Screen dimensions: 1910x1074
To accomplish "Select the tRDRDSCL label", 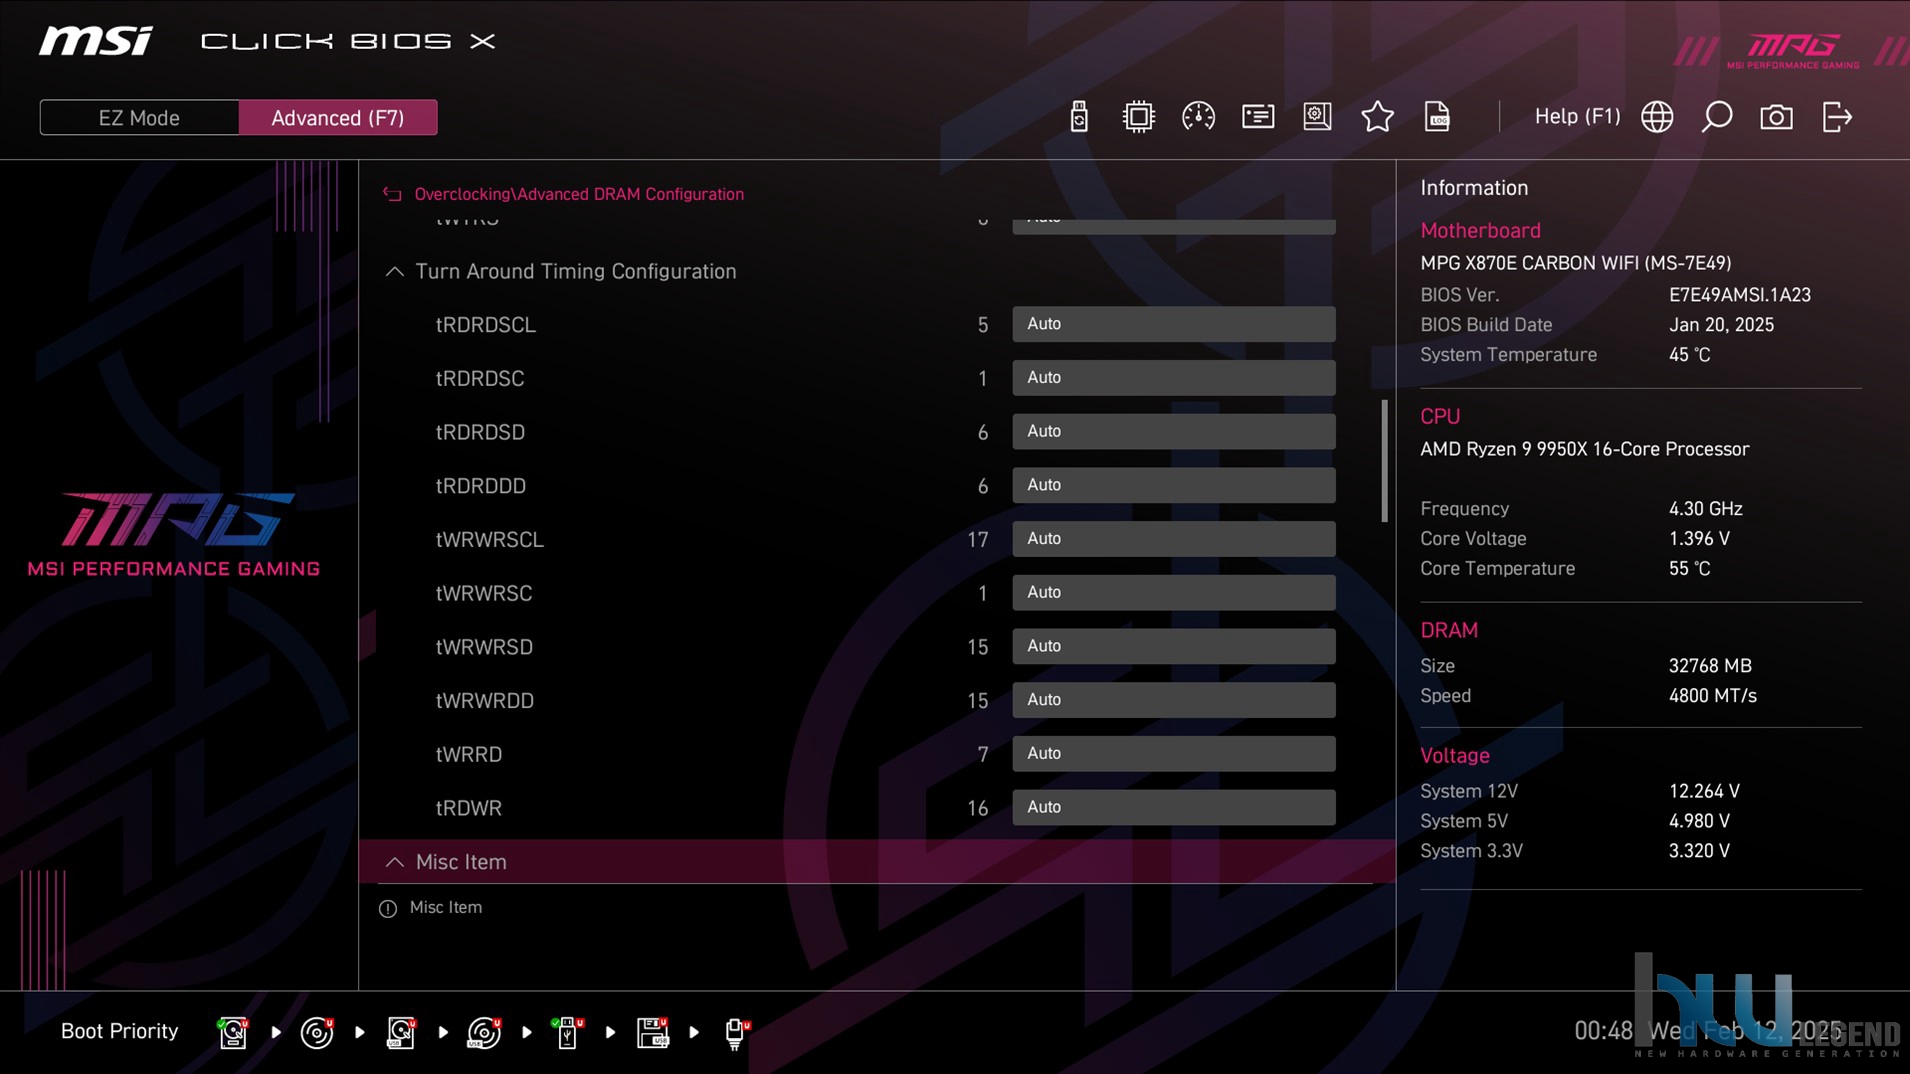I will [x=485, y=325].
